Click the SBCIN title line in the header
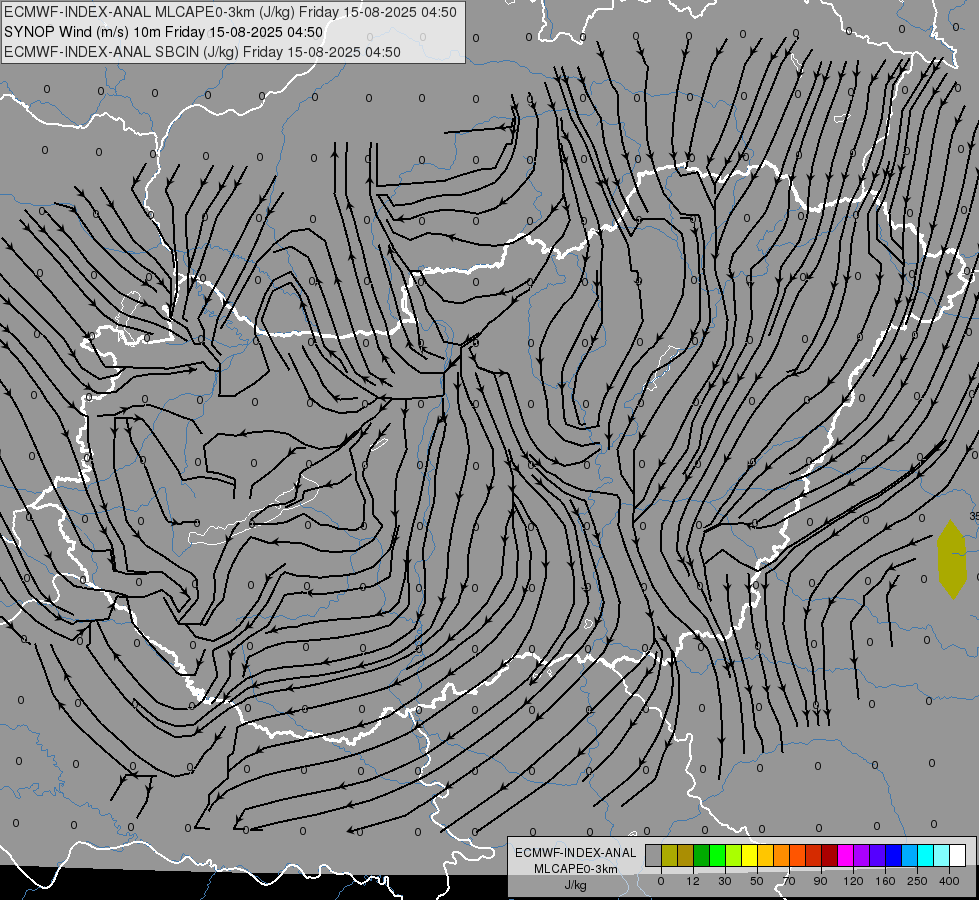The width and height of the screenshot is (979, 900). pyautogui.click(x=202, y=52)
